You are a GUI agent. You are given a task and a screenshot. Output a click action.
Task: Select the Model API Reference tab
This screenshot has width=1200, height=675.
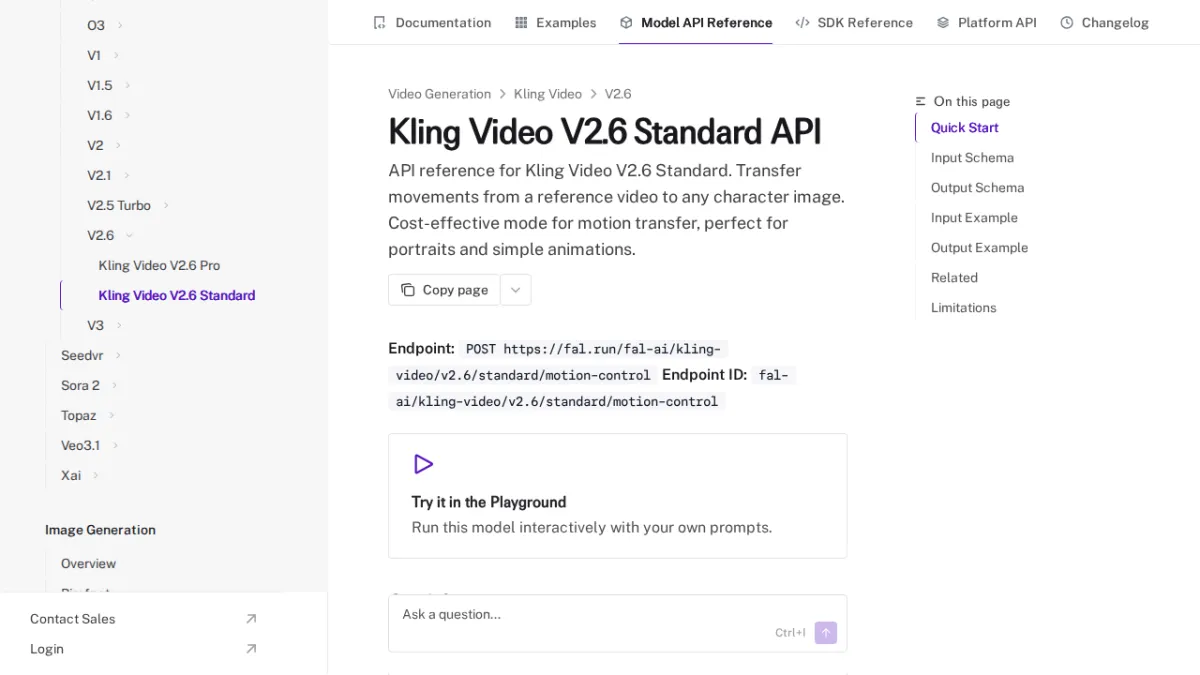(696, 22)
